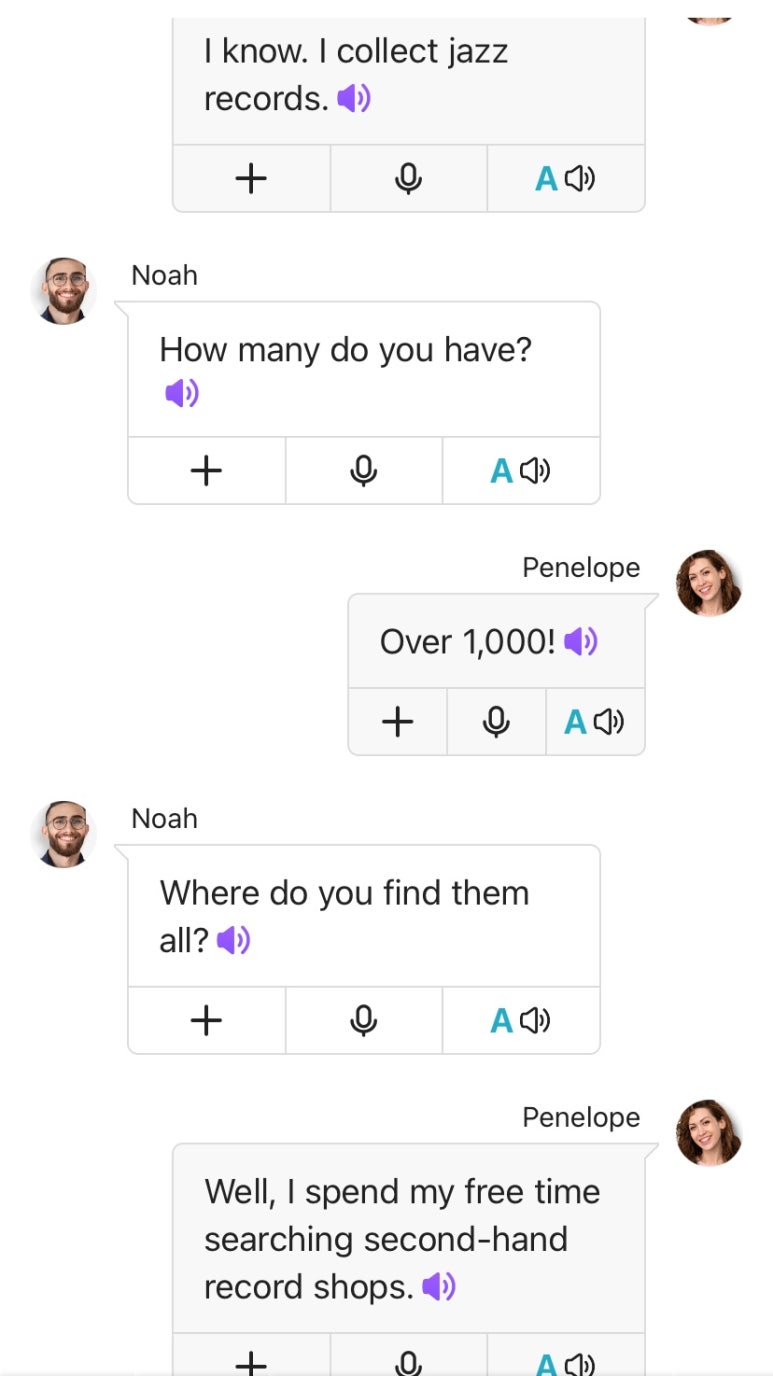Play audio for "I collect jazz records"

(353, 99)
